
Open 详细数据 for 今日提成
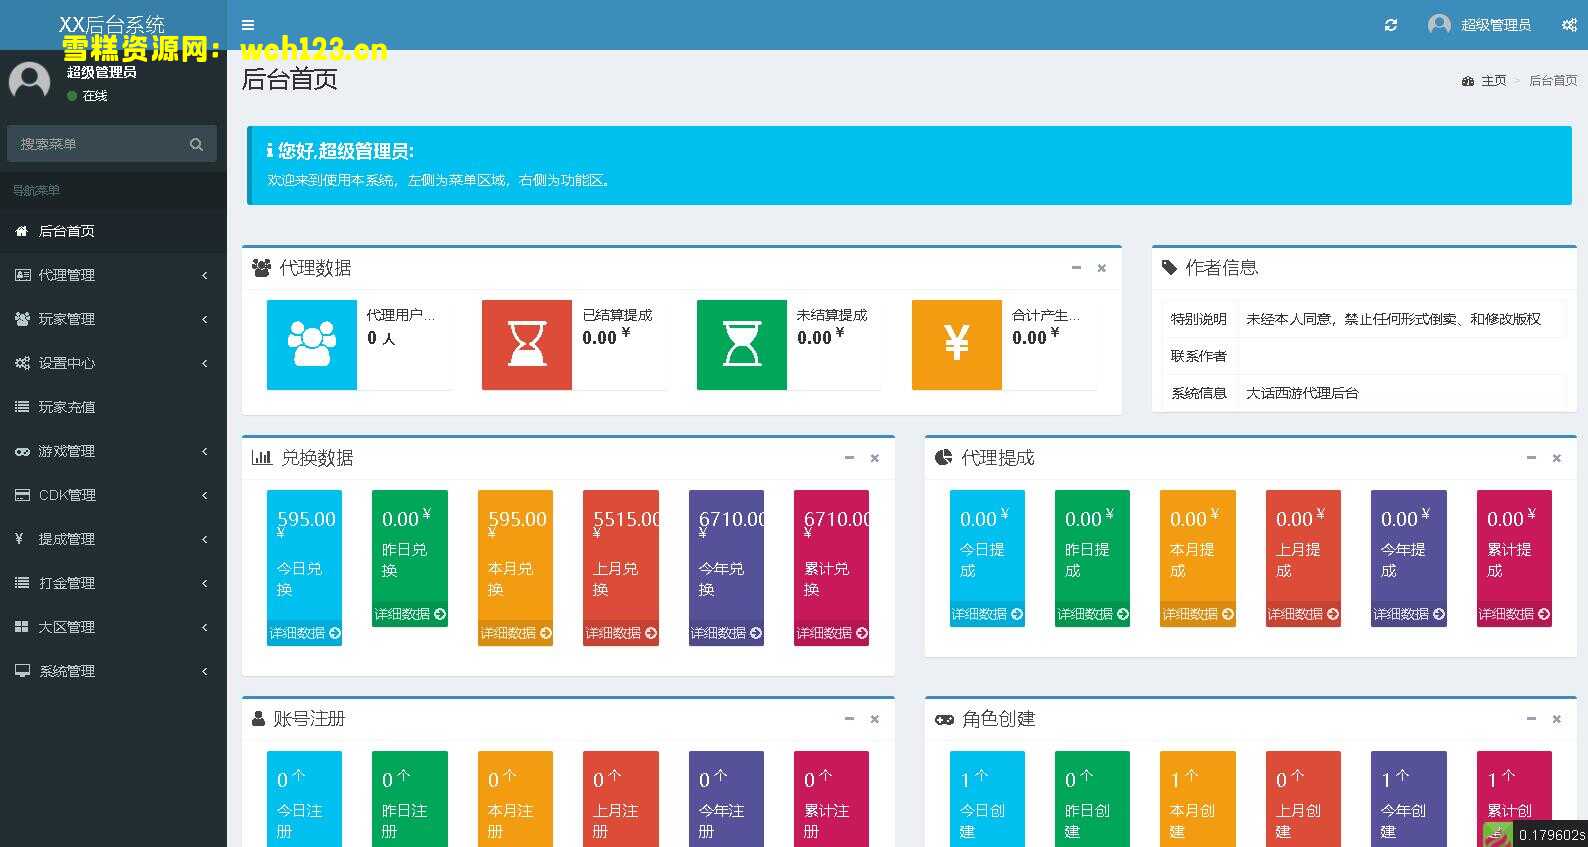(987, 614)
